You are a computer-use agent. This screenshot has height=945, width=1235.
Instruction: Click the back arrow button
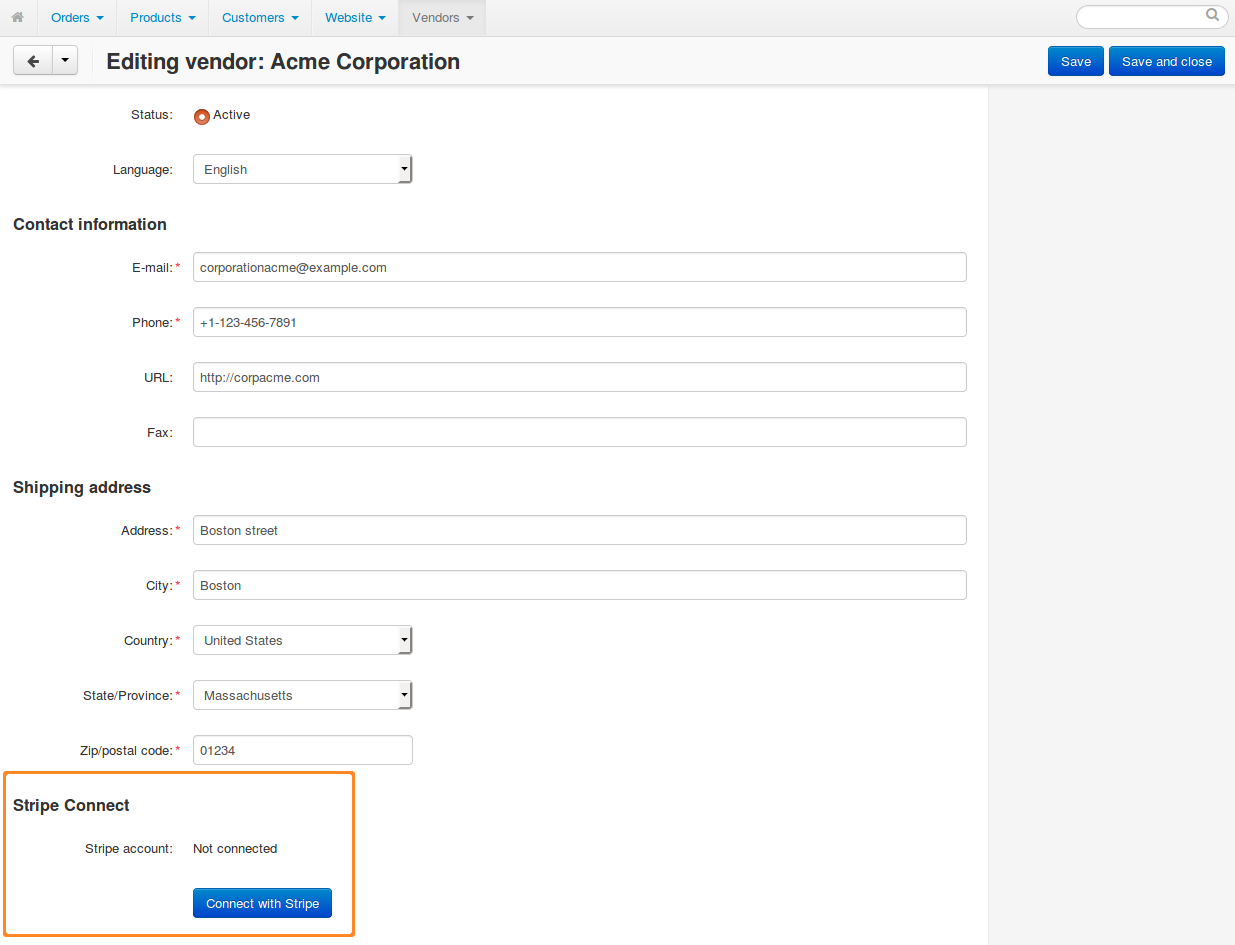(x=32, y=61)
